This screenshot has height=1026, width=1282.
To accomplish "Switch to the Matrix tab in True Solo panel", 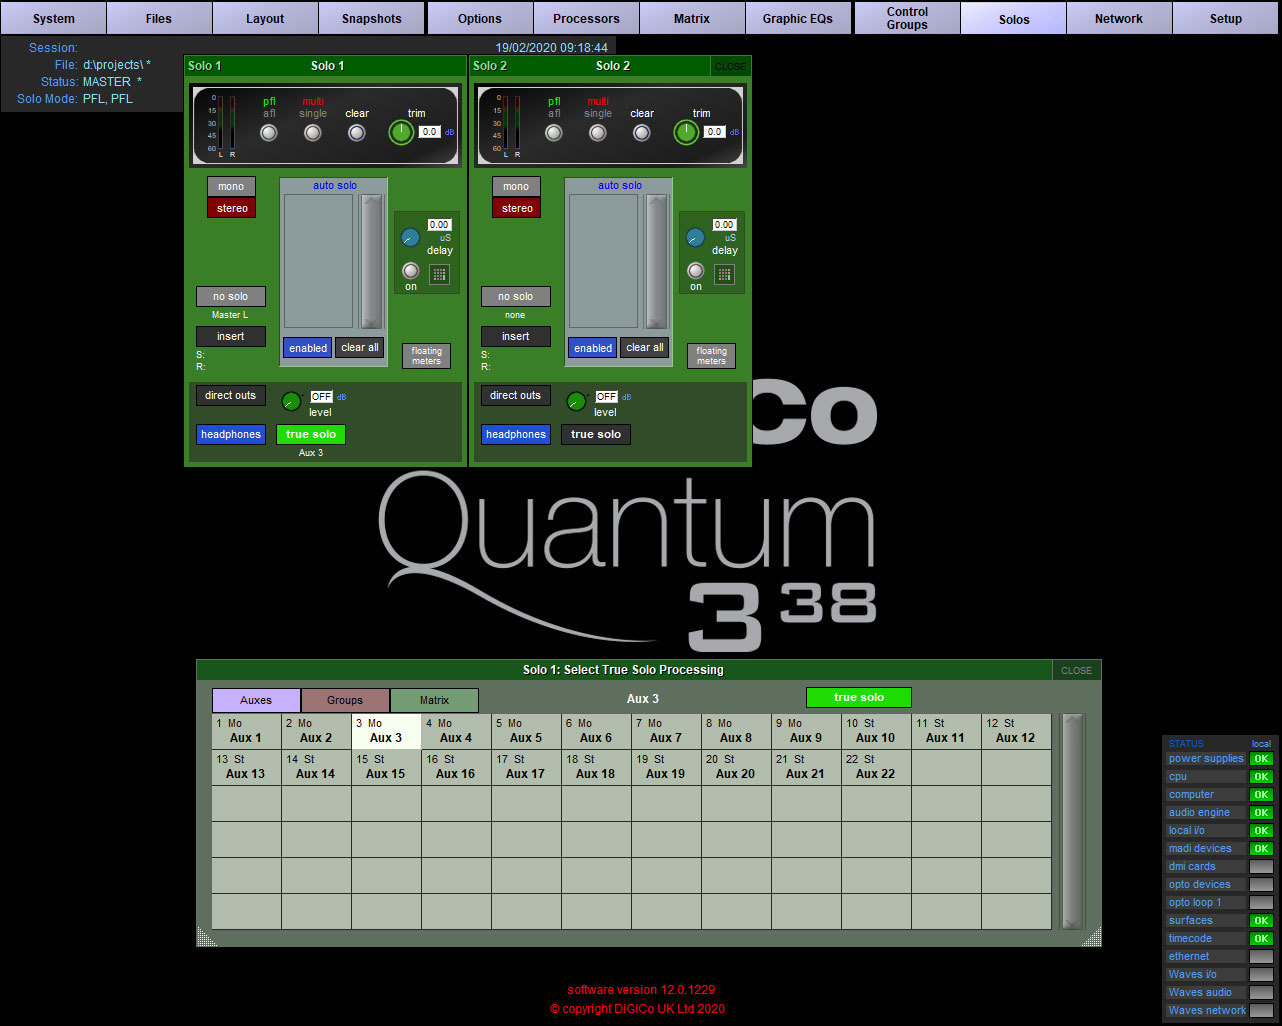I will [434, 700].
